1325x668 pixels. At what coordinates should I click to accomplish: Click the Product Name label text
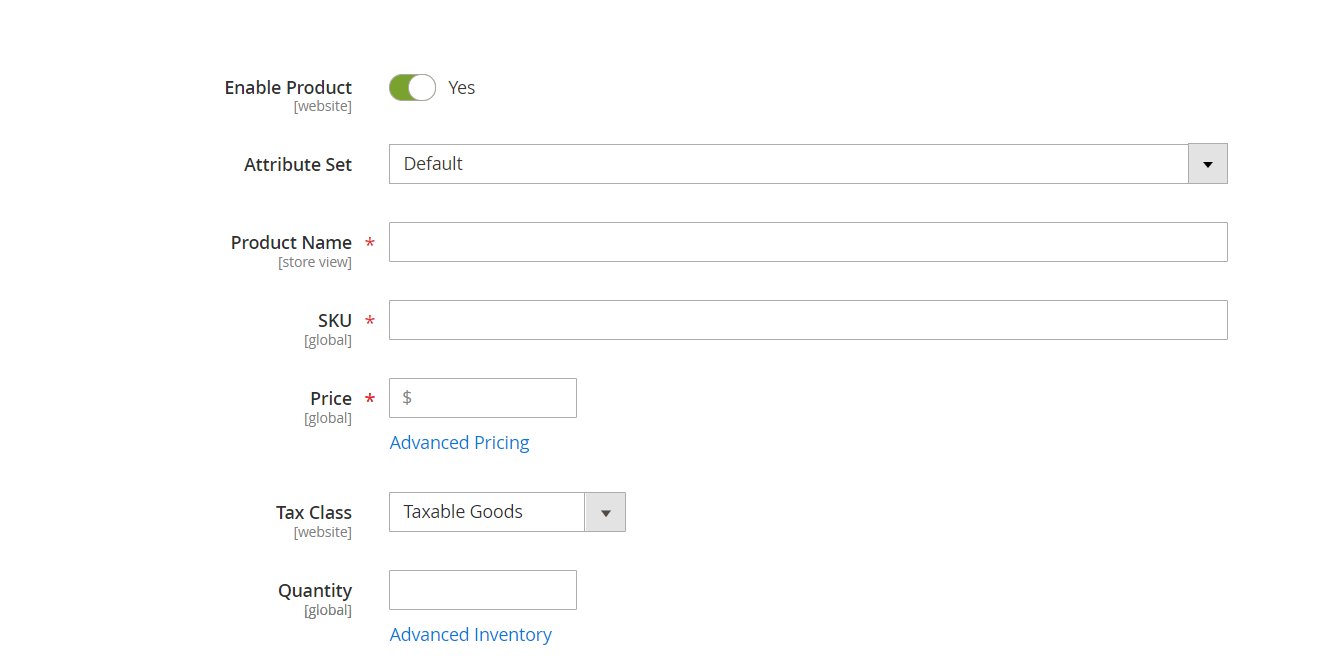click(x=291, y=243)
